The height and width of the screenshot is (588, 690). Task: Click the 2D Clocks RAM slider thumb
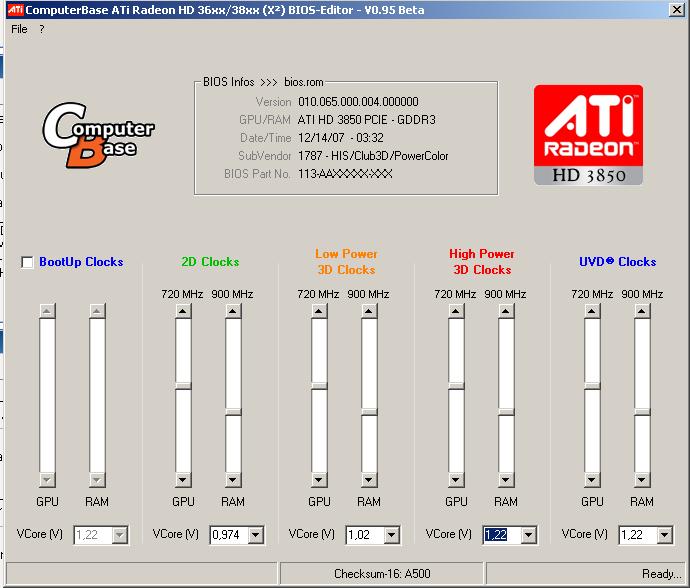coord(233,412)
